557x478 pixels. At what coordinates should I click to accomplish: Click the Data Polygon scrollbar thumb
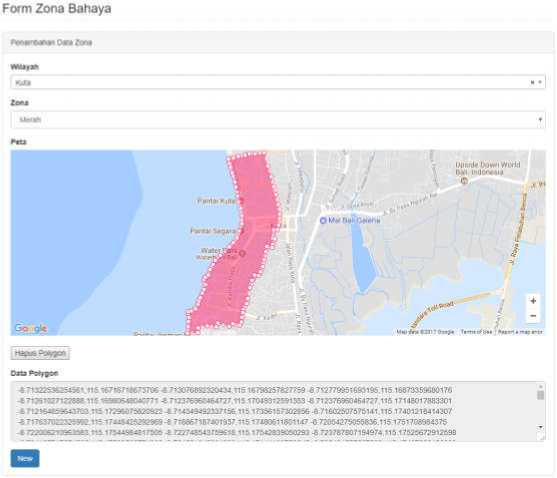pos(541,395)
